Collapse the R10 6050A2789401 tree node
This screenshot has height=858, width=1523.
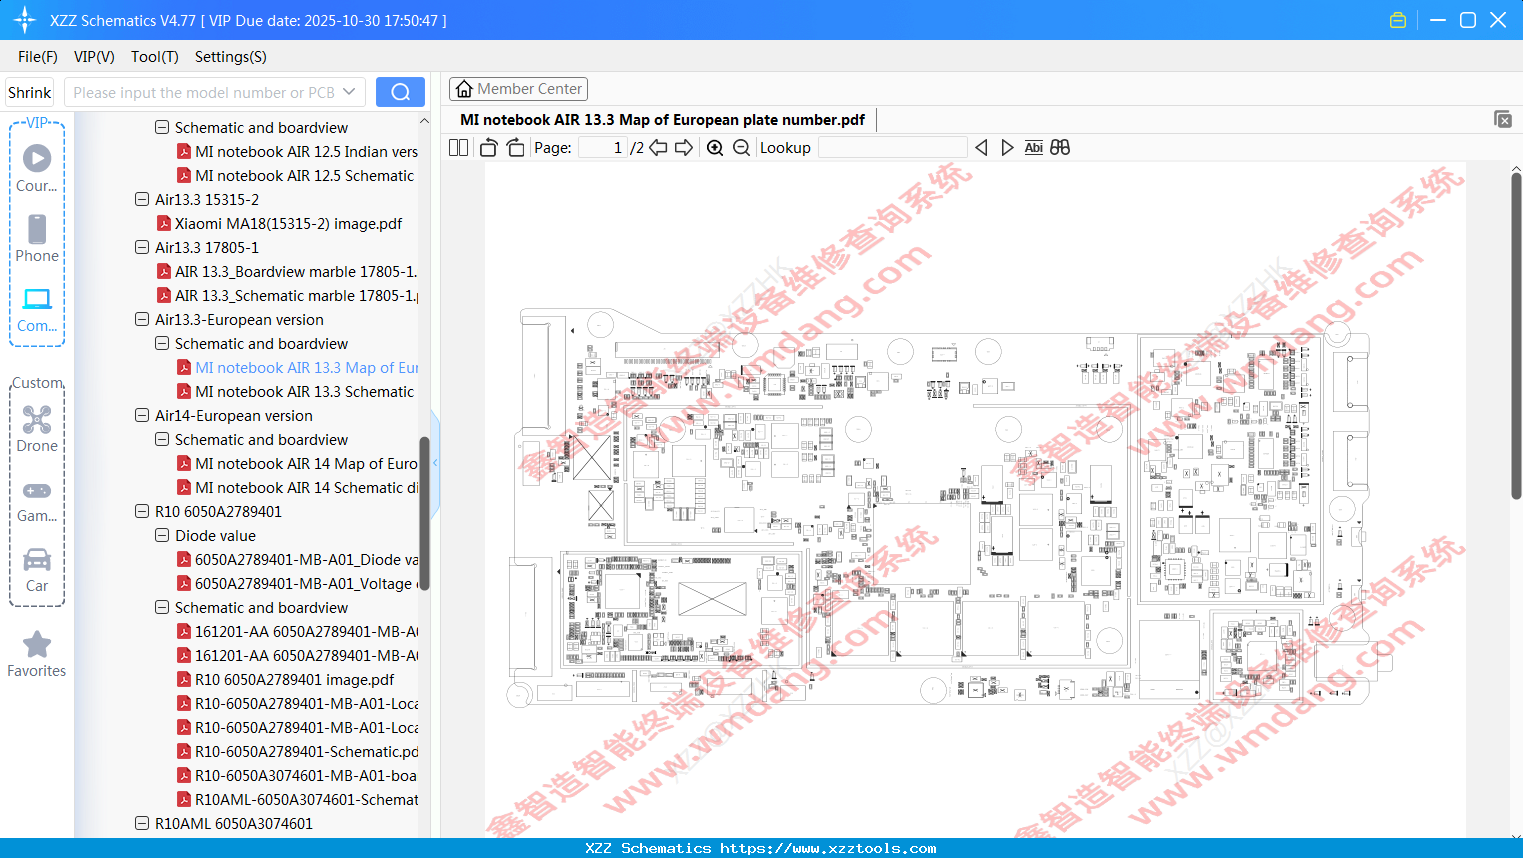tap(142, 512)
